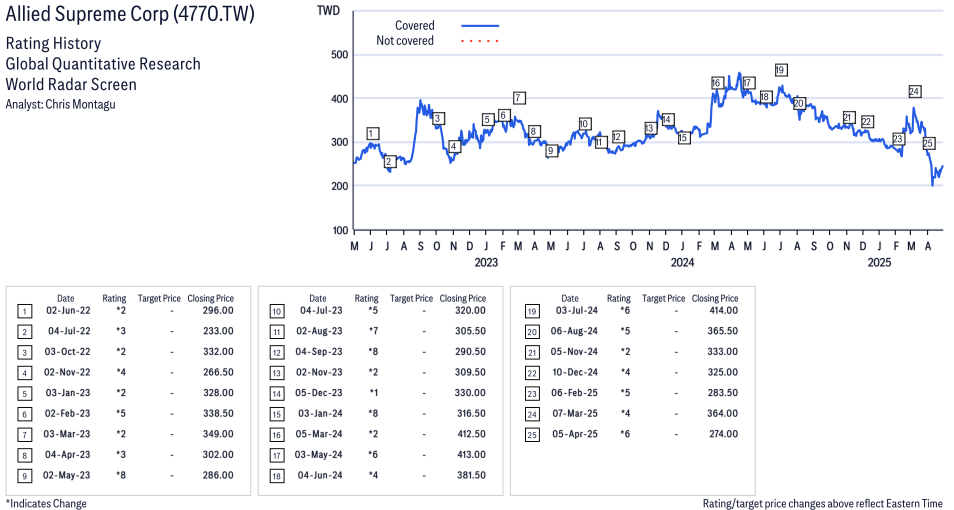Click closing price 381.50 for 04-Jun-24
Screen dimensions: 954x510
click(471, 475)
